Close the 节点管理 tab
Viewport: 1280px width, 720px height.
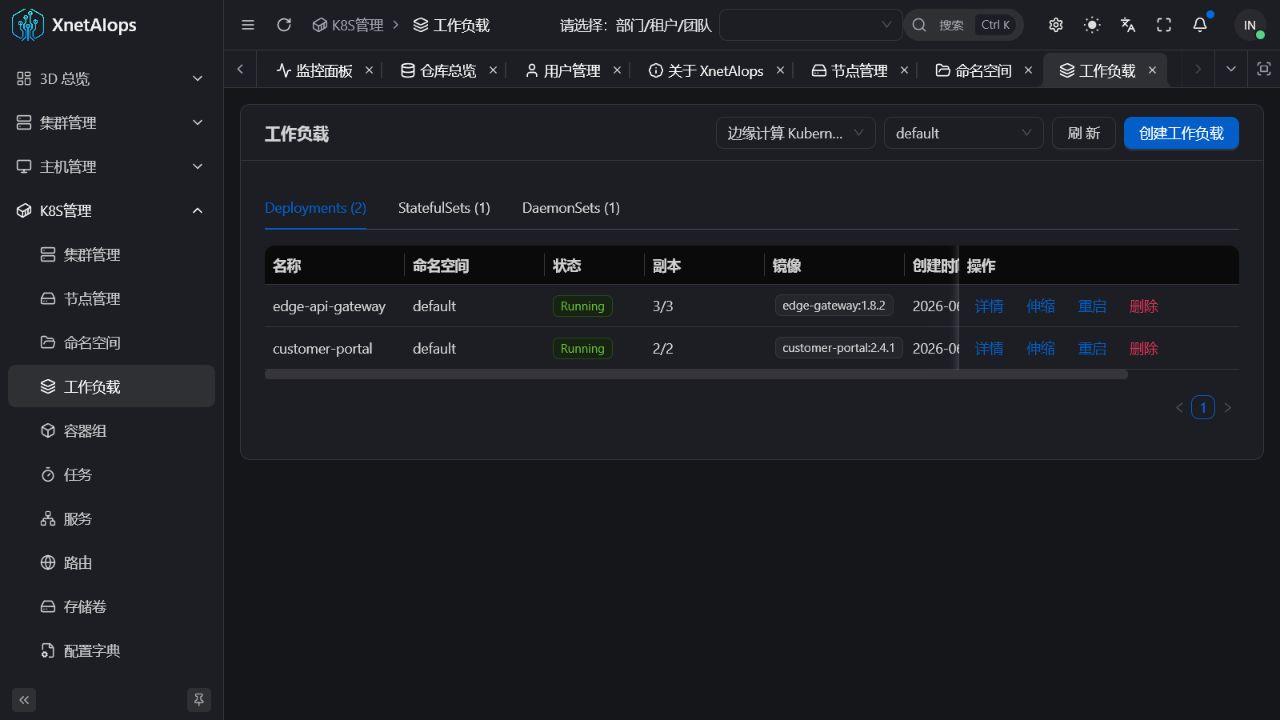[904, 70]
